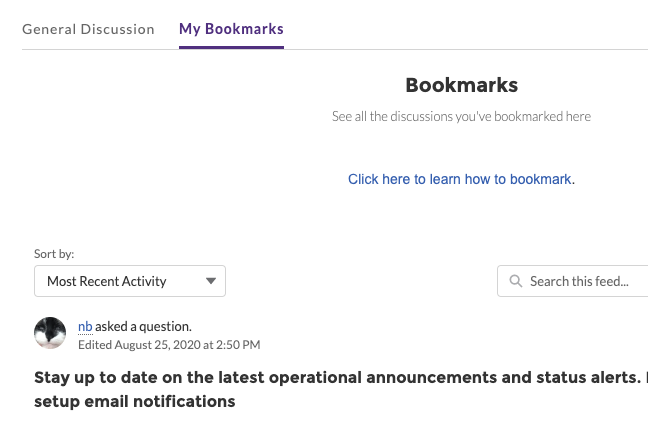Click the magnifying glass search icon
Viewport: 648px width, 422px height.
click(515, 281)
